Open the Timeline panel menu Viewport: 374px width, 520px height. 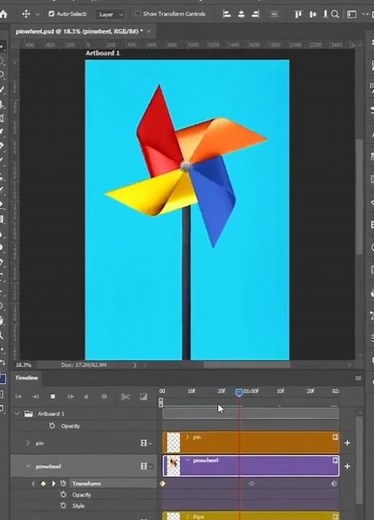coord(358,378)
